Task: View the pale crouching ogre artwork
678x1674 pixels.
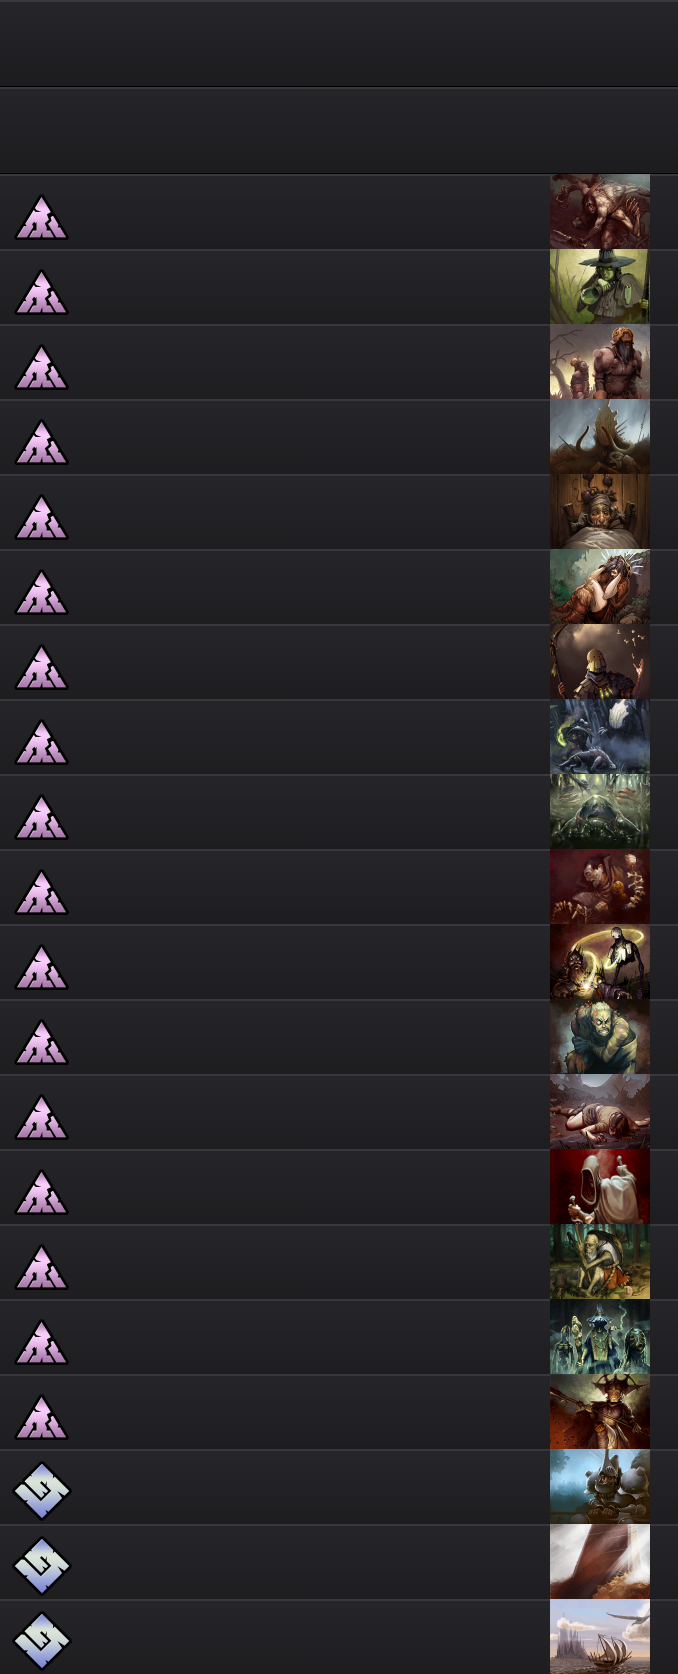Action: (600, 1037)
